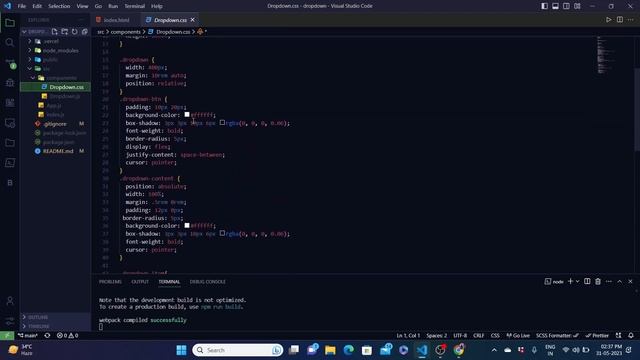This screenshot has width=640, height=360.
Task: Open Microsoft Edge from taskbar
Action: (x=349, y=350)
